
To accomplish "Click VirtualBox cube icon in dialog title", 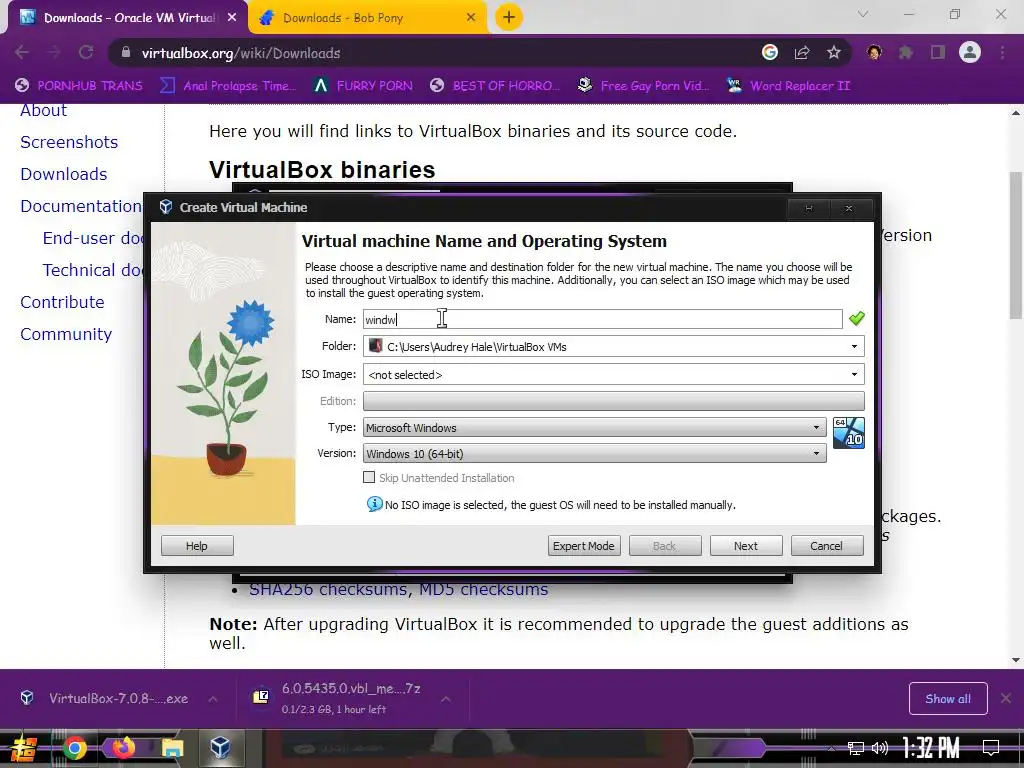I will pos(166,207).
